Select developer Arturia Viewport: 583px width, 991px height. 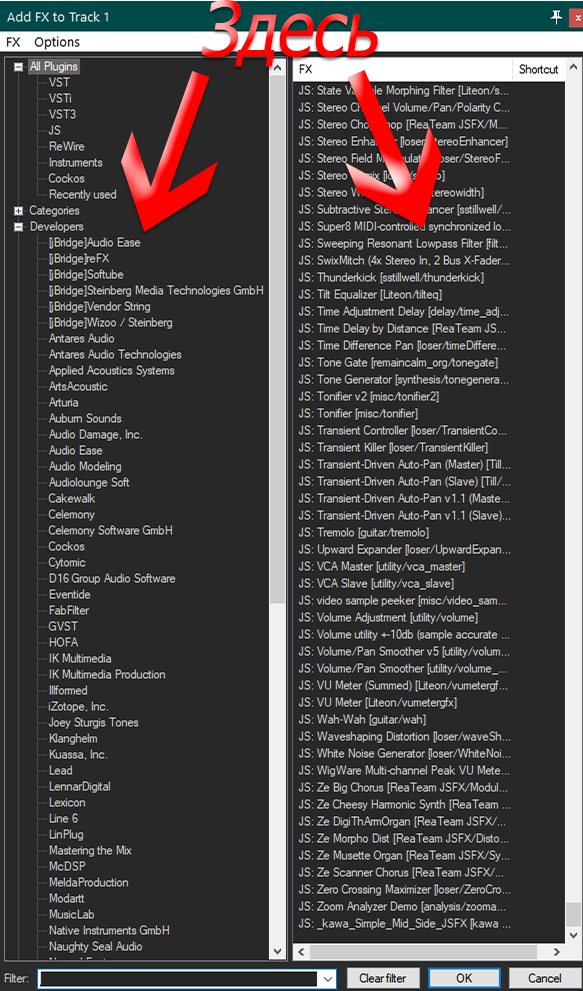tap(63, 402)
